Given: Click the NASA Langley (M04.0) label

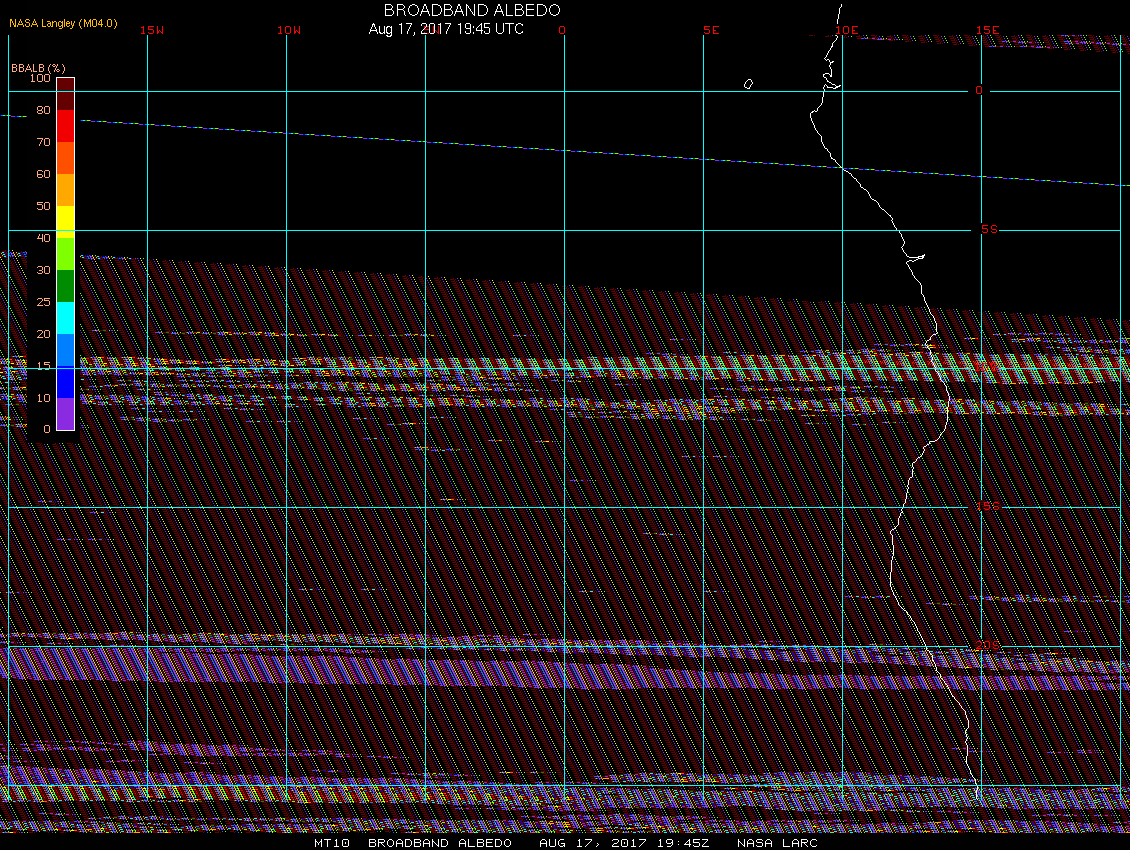Looking at the screenshot, I should click(63, 23).
